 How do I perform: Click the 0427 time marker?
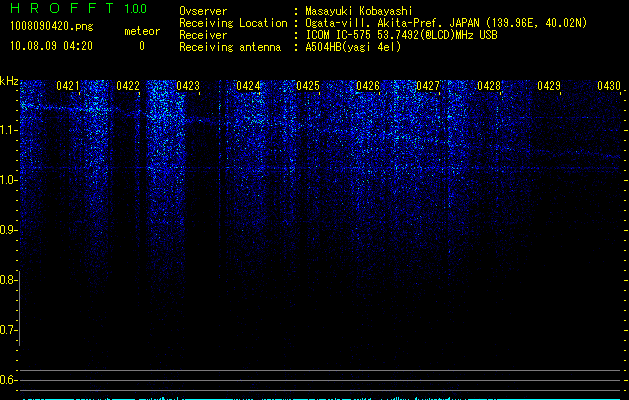click(428, 86)
